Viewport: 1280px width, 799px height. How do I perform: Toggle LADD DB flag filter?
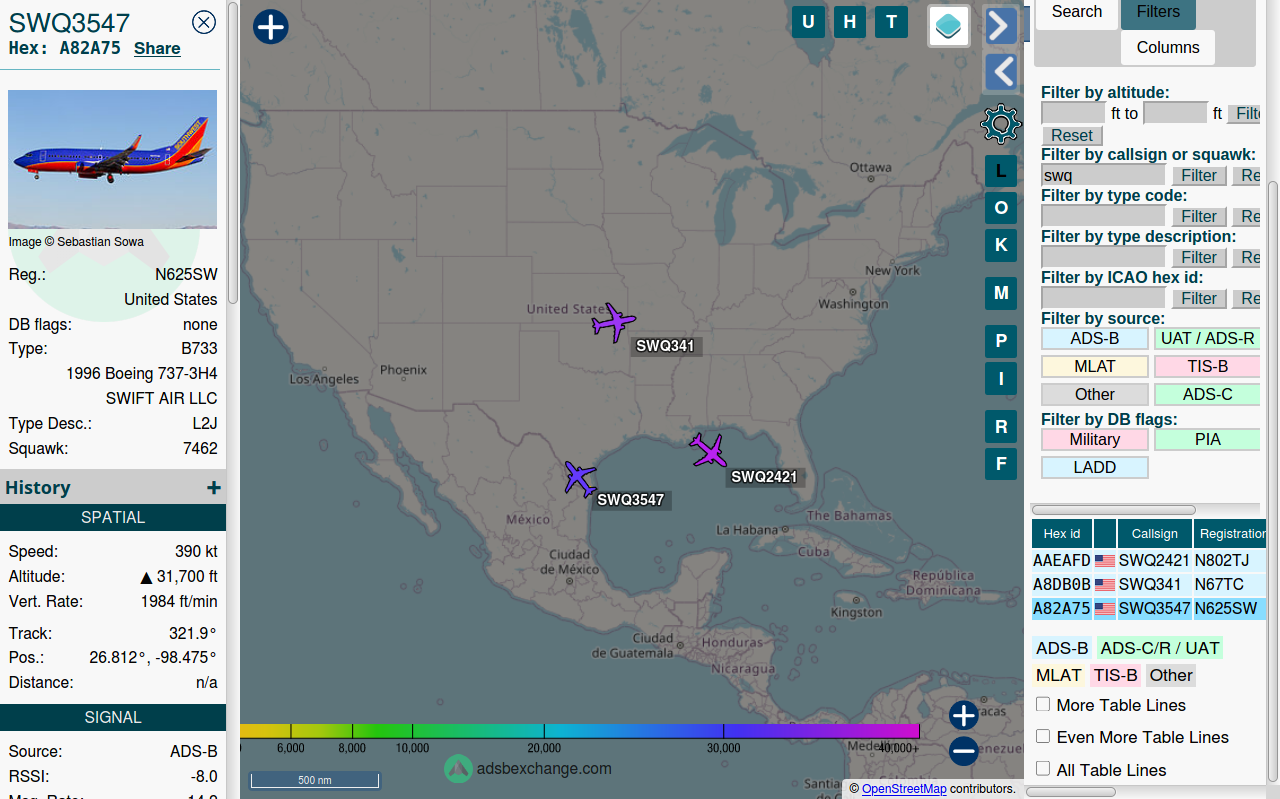point(1095,468)
